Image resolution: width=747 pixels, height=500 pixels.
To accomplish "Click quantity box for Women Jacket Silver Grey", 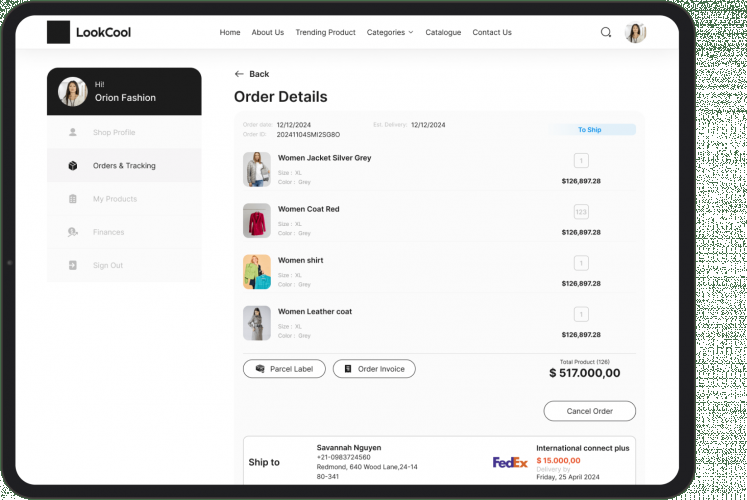I will [x=581, y=160].
